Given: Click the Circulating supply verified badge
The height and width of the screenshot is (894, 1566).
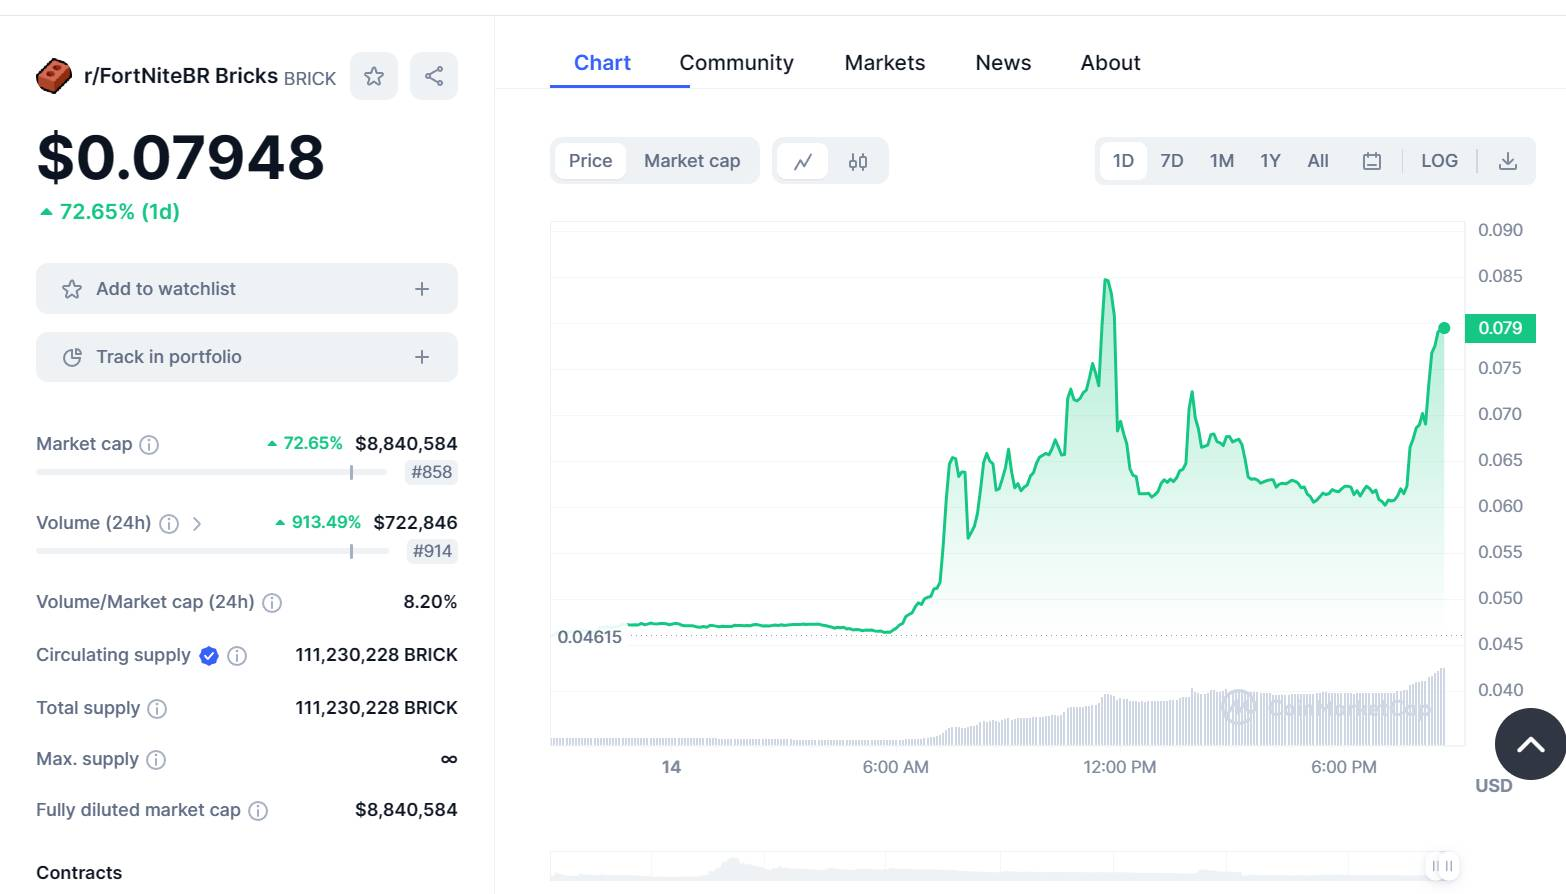Looking at the screenshot, I should 209,655.
